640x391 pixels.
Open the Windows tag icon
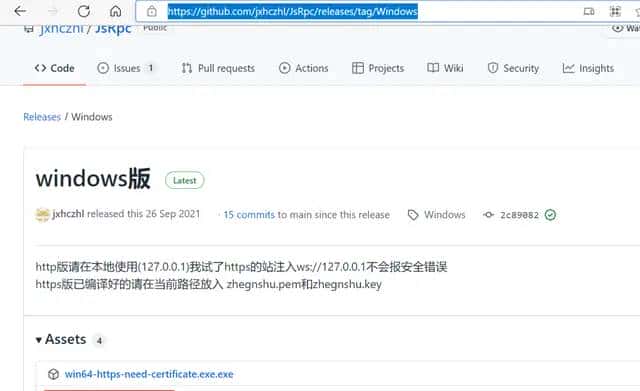(413, 215)
